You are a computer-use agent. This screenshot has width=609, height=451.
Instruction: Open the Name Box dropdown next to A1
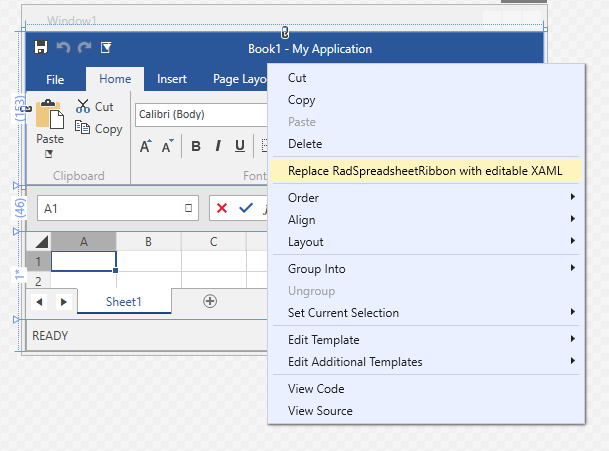click(x=188, y=208)
